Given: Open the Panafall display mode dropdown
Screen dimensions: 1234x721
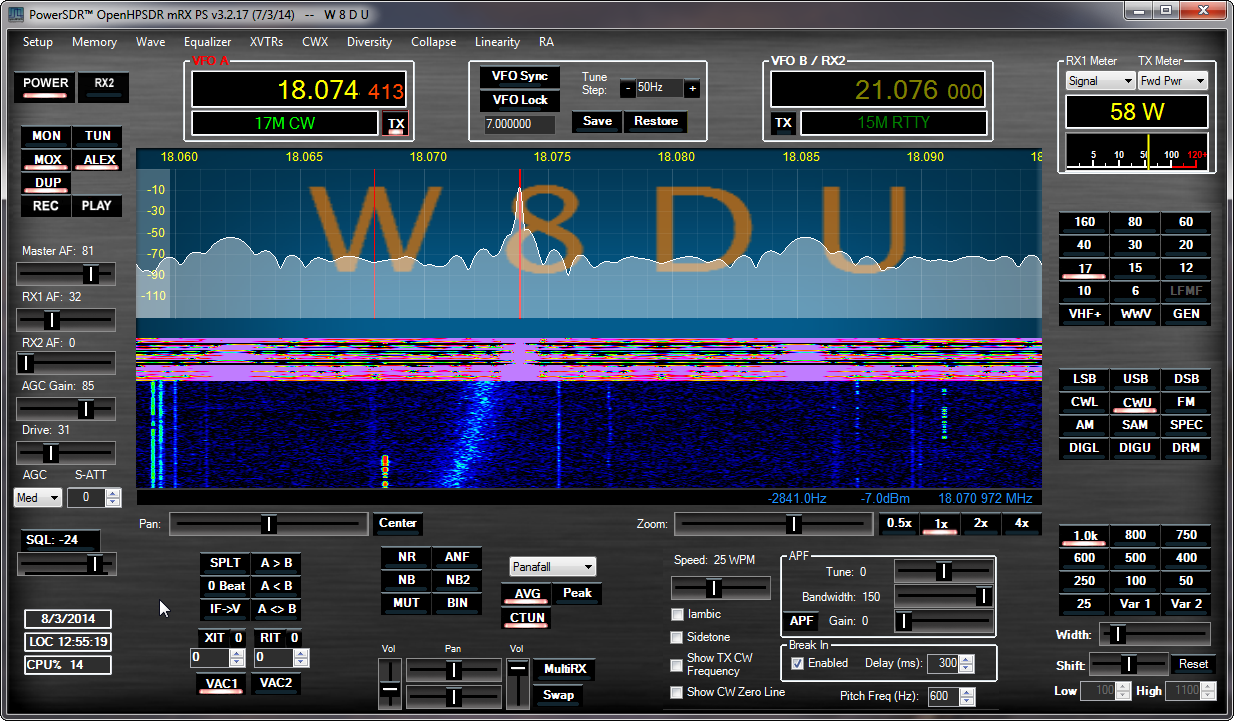Looking at the screenshot, I should 552,567.
